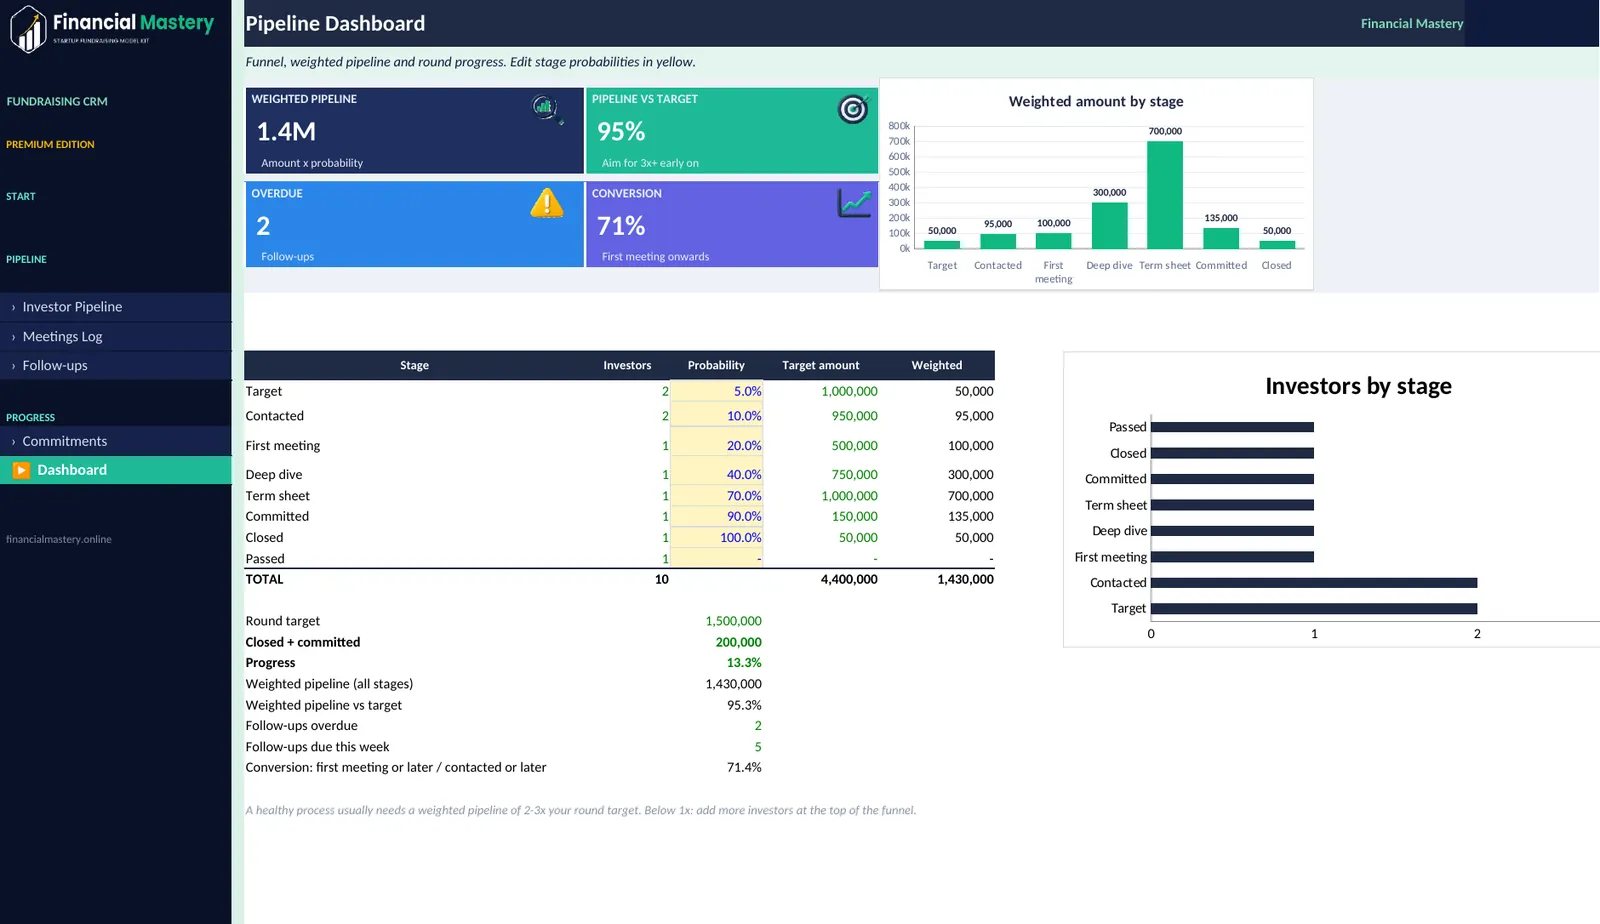Screen dimensions: 1600x924
Task: Click the Financial Mastery logo icon
Action: point(28,28)
